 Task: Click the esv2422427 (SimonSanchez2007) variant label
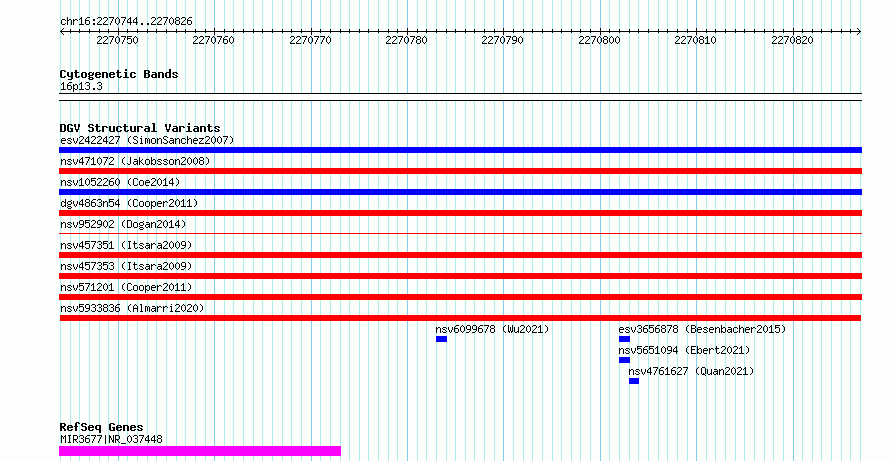pos(147,140)
